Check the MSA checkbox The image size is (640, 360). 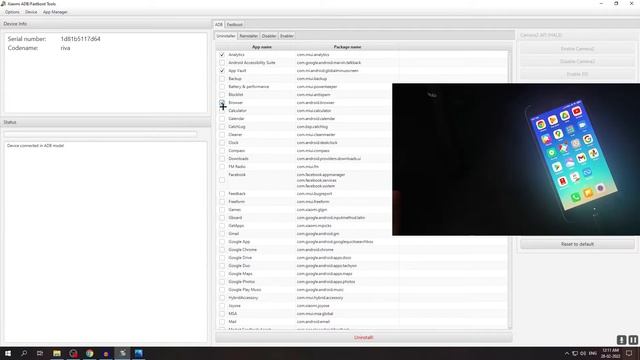click(222, 314)
